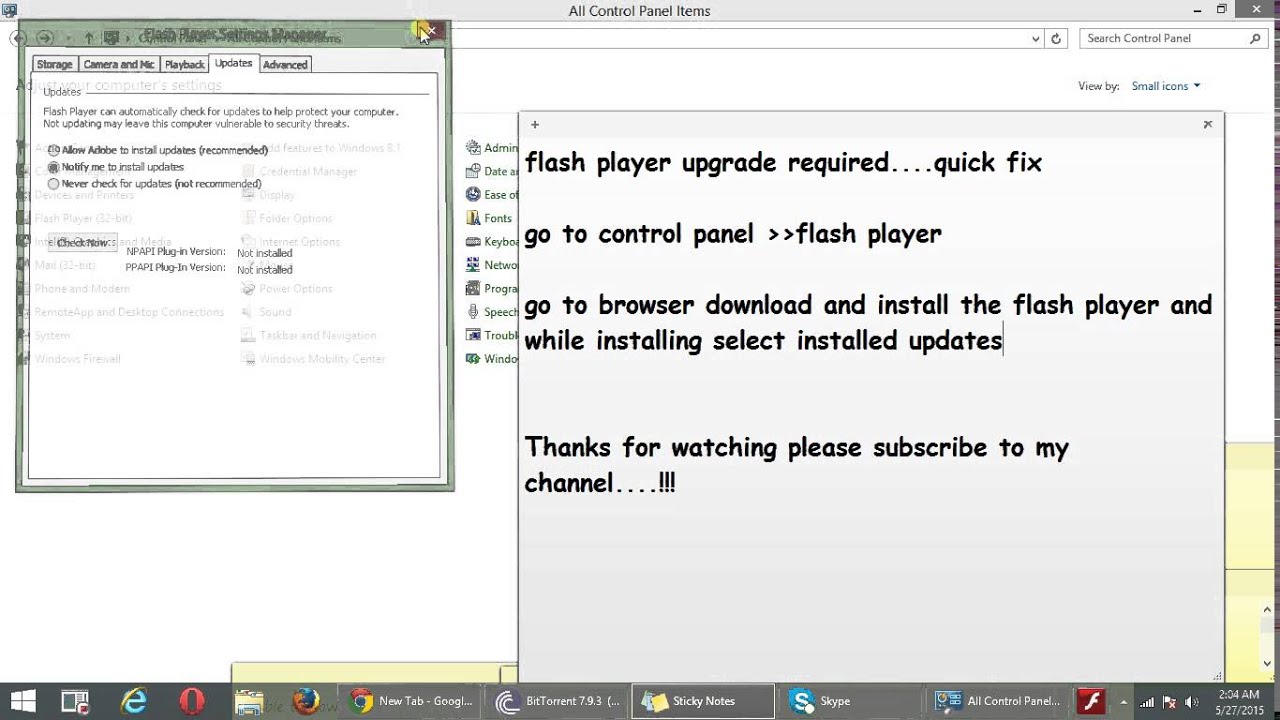
Task: Click the Check Now button
Action: [83, 243]
